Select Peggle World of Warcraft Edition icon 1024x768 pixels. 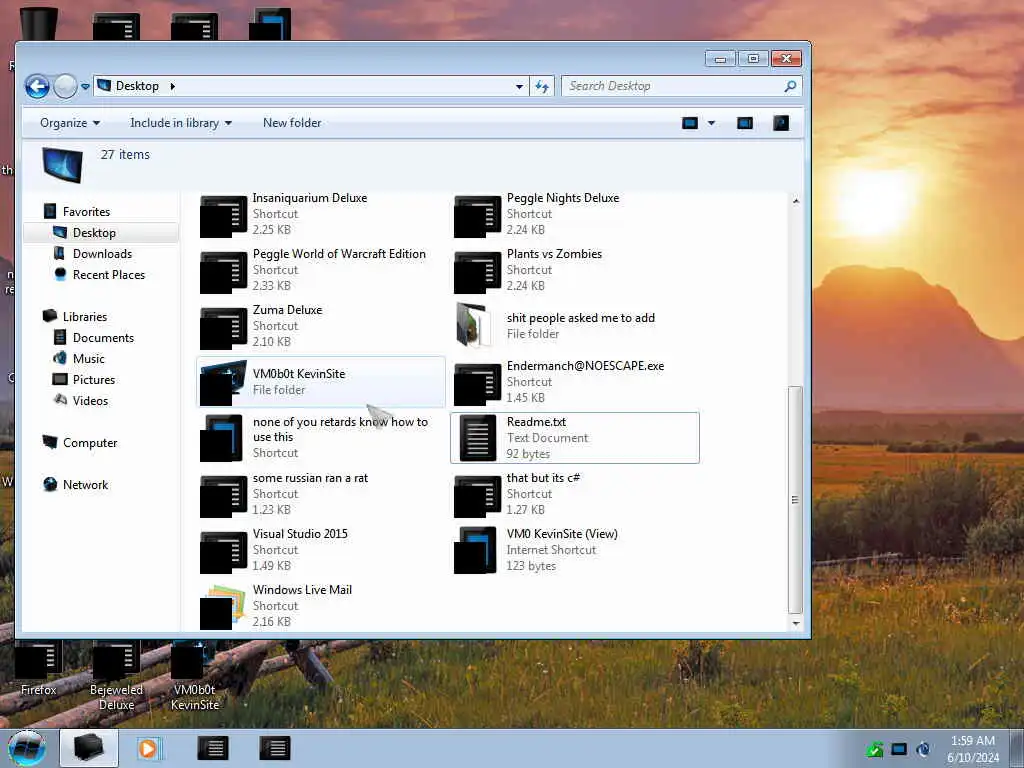(x=223, y=272)
